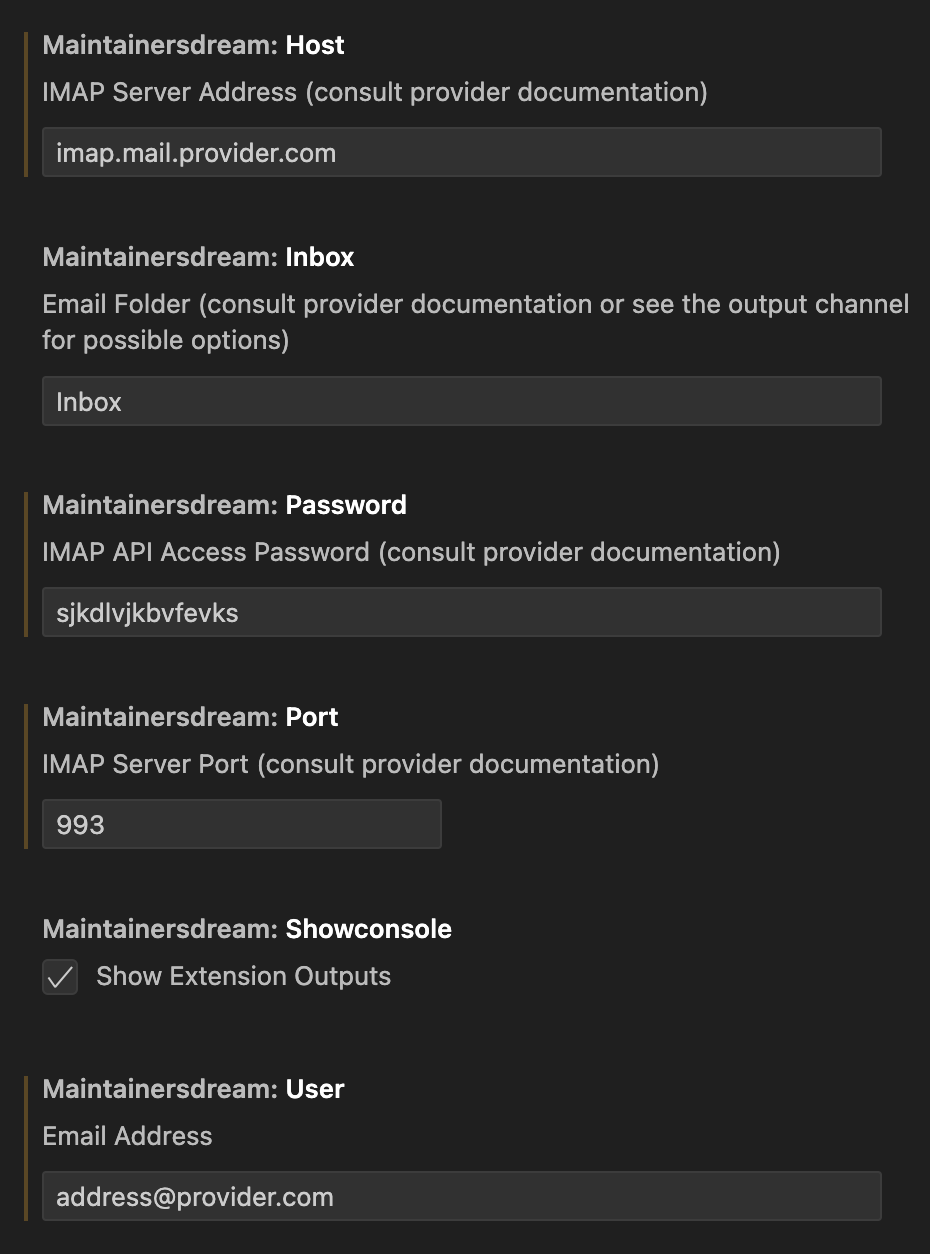Click the "Maintainersdream: Password" setting title
This screenshot has height=1254, width=930.
pos(224,505)
